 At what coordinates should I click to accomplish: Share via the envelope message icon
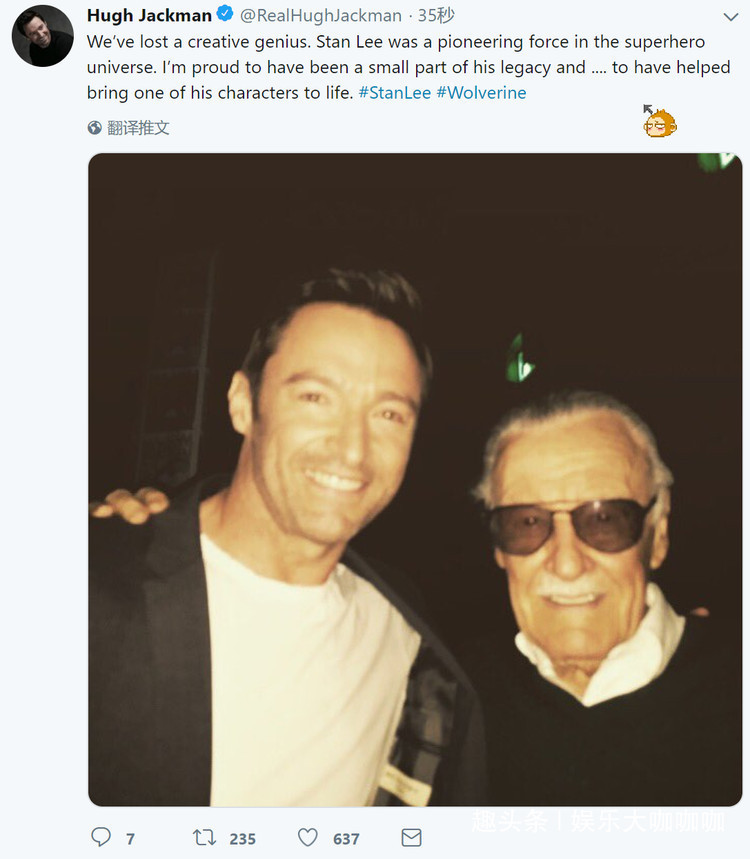(411, 837)
